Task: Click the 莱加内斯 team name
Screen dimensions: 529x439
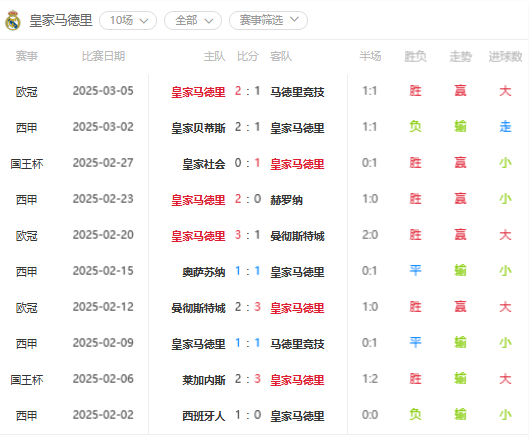Action: tap(204, 380)
